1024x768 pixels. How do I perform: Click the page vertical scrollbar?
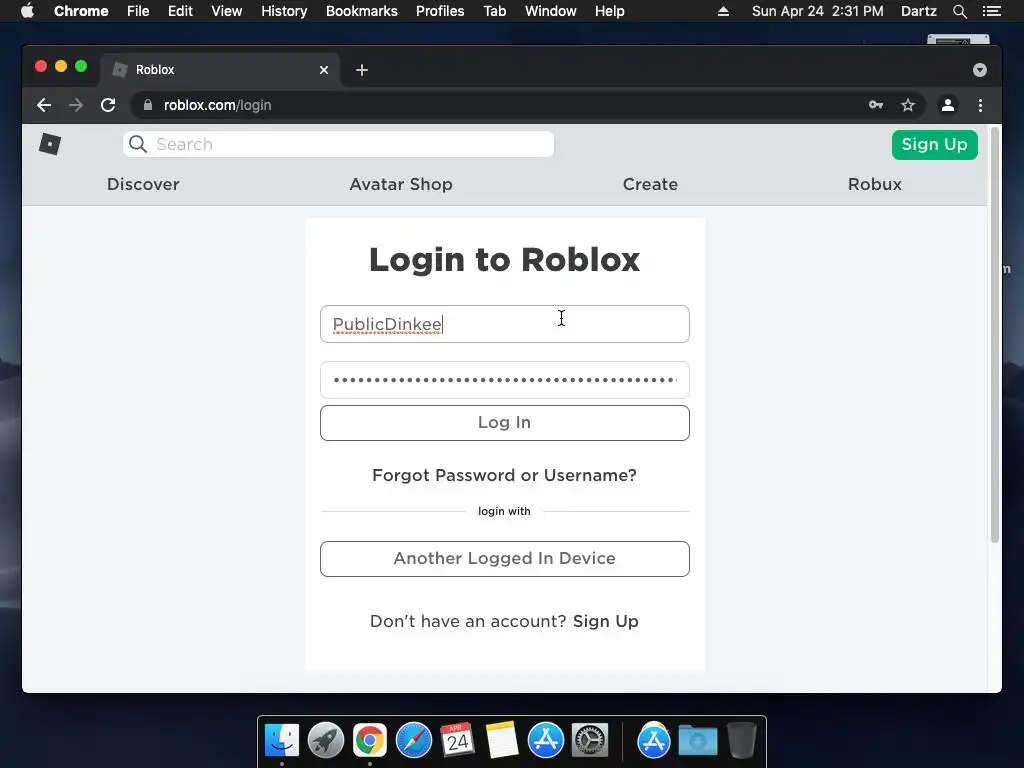(995, 335)
